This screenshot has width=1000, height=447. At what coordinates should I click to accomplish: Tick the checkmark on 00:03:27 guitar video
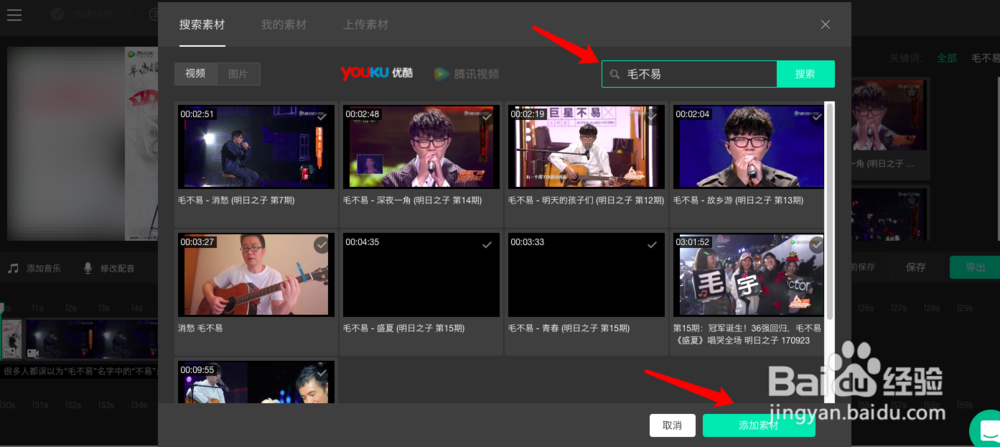point(321,244)
